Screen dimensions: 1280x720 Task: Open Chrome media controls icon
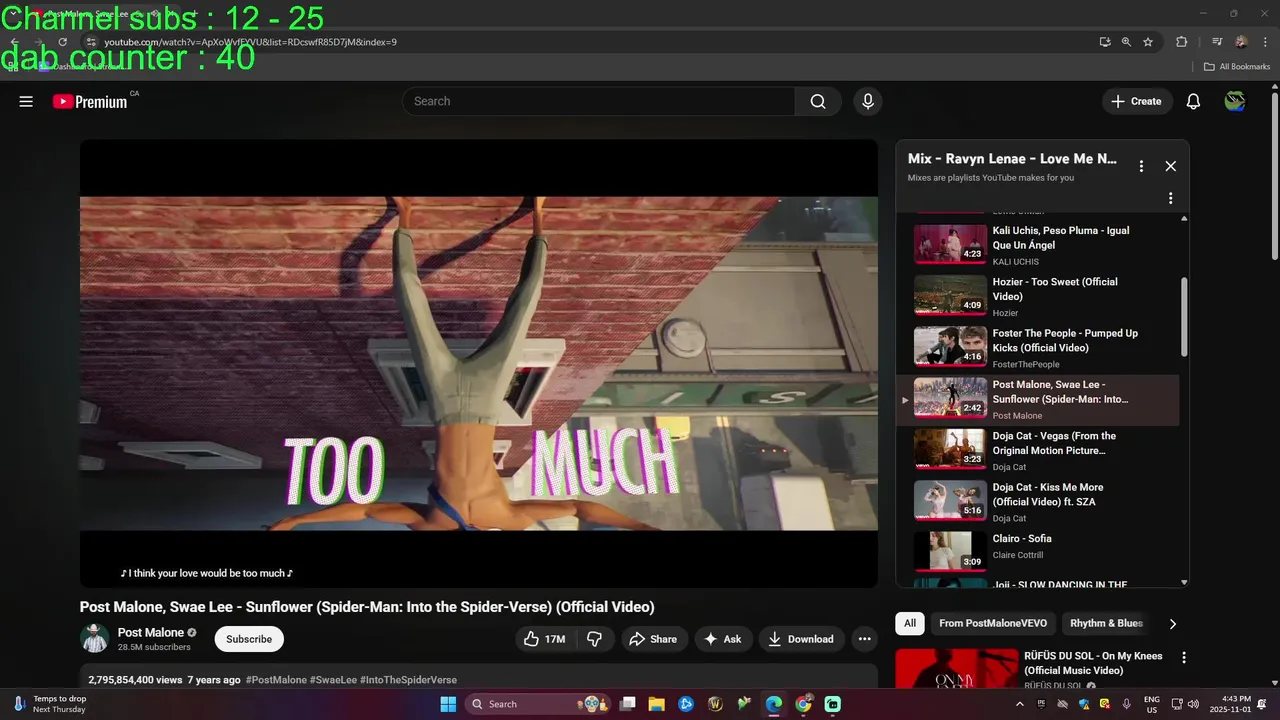(x=1217, y=42)
